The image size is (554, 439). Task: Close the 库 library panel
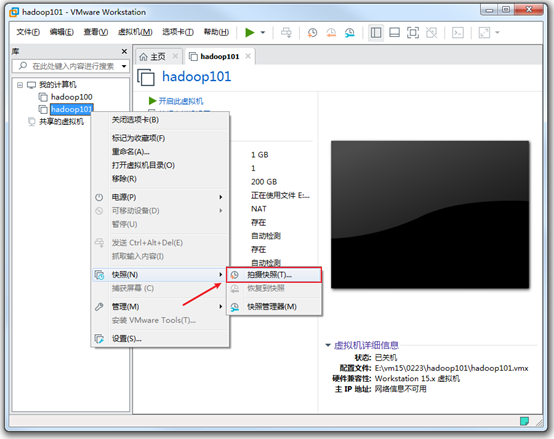click(124, 52)
